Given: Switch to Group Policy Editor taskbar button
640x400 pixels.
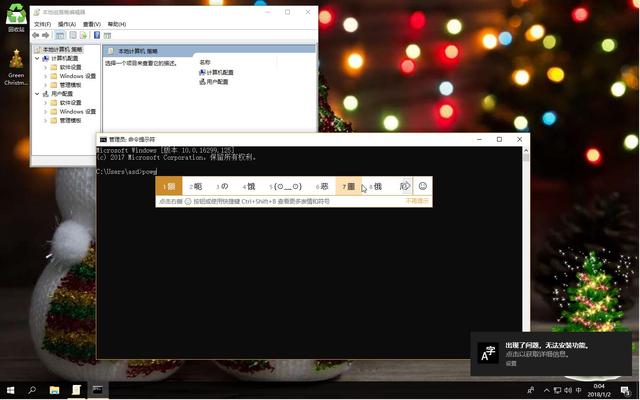Looking at the screenshot, I should (x=76, y=390).
